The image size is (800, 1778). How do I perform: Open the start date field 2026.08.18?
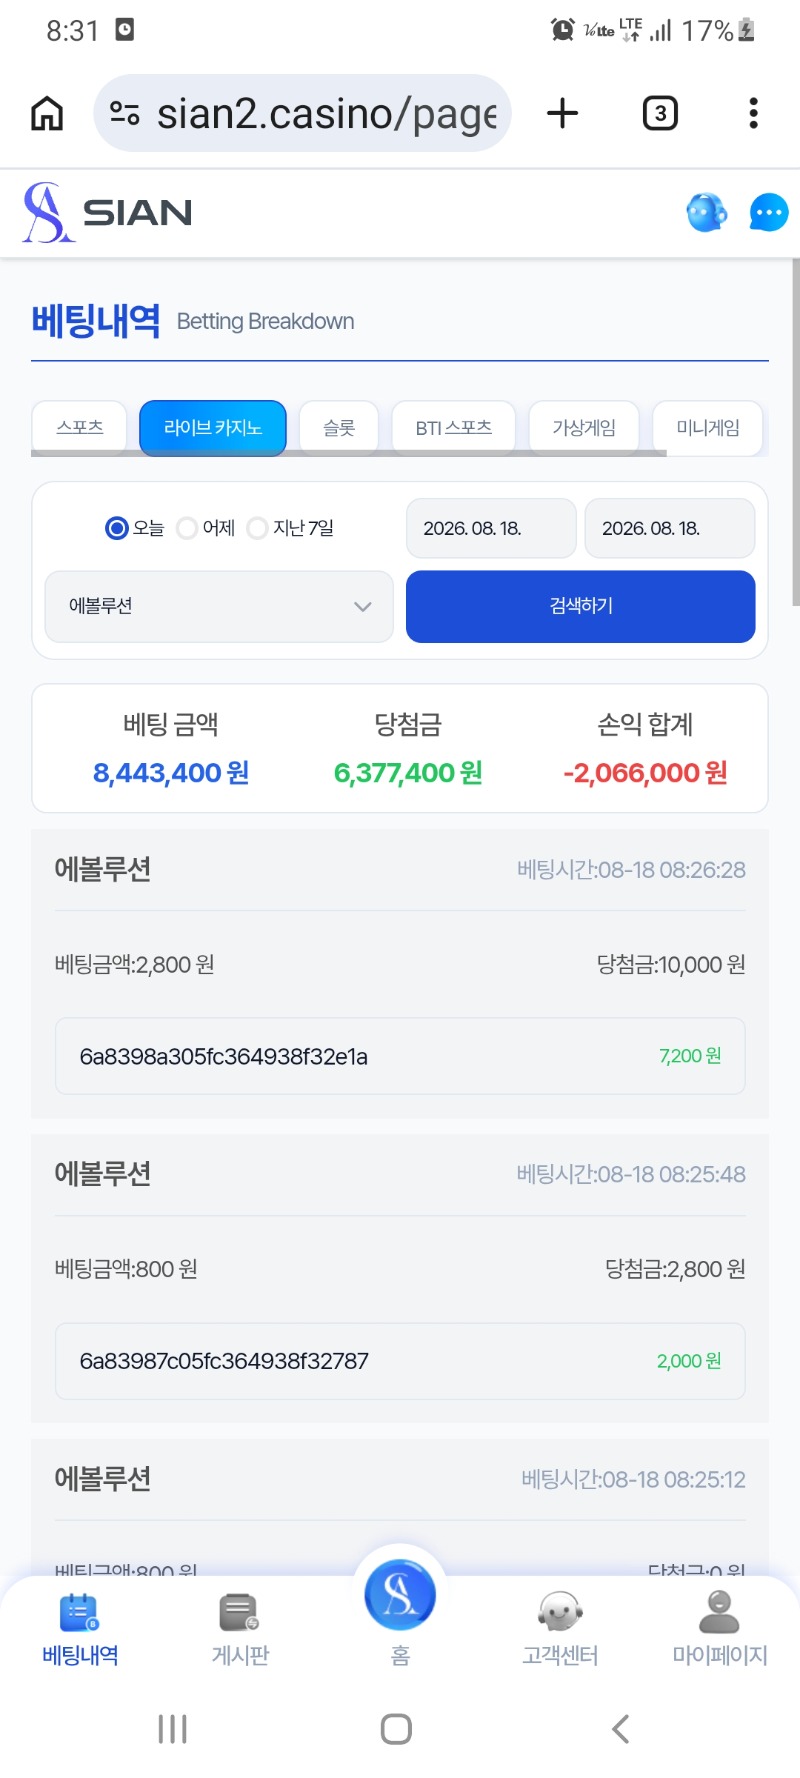point(491,528)
